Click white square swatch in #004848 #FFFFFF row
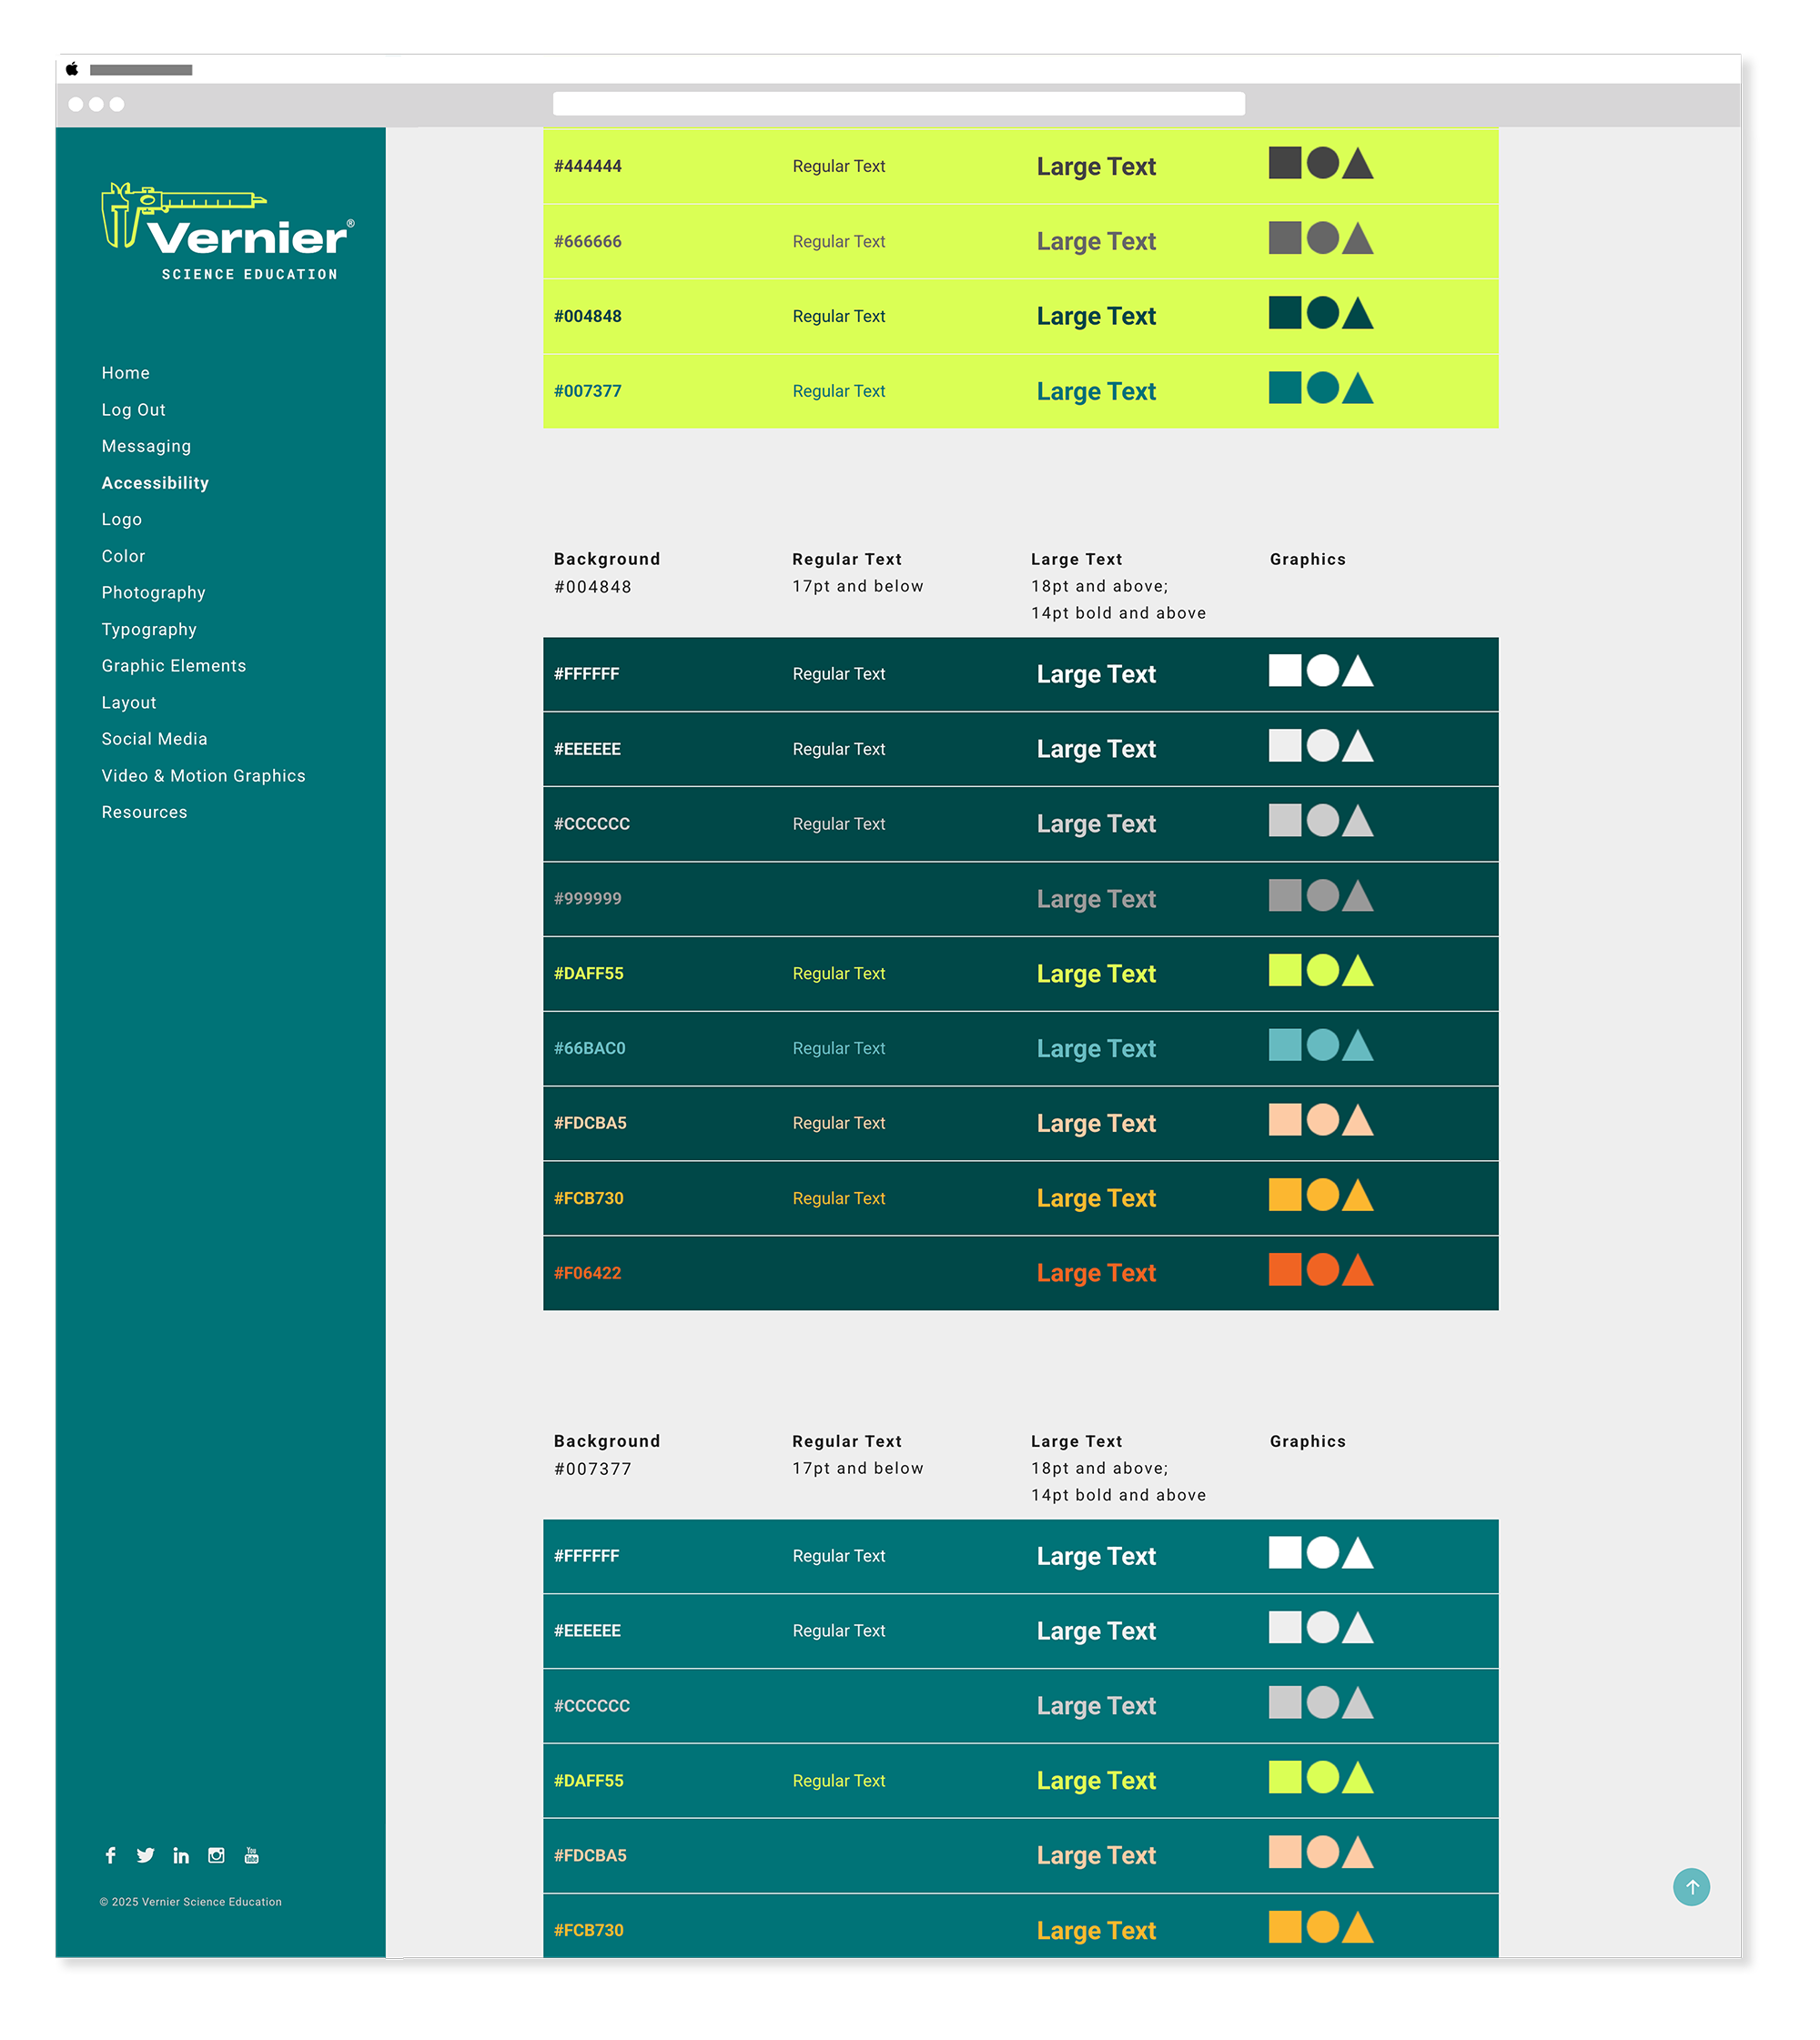 coord(1285,670)
